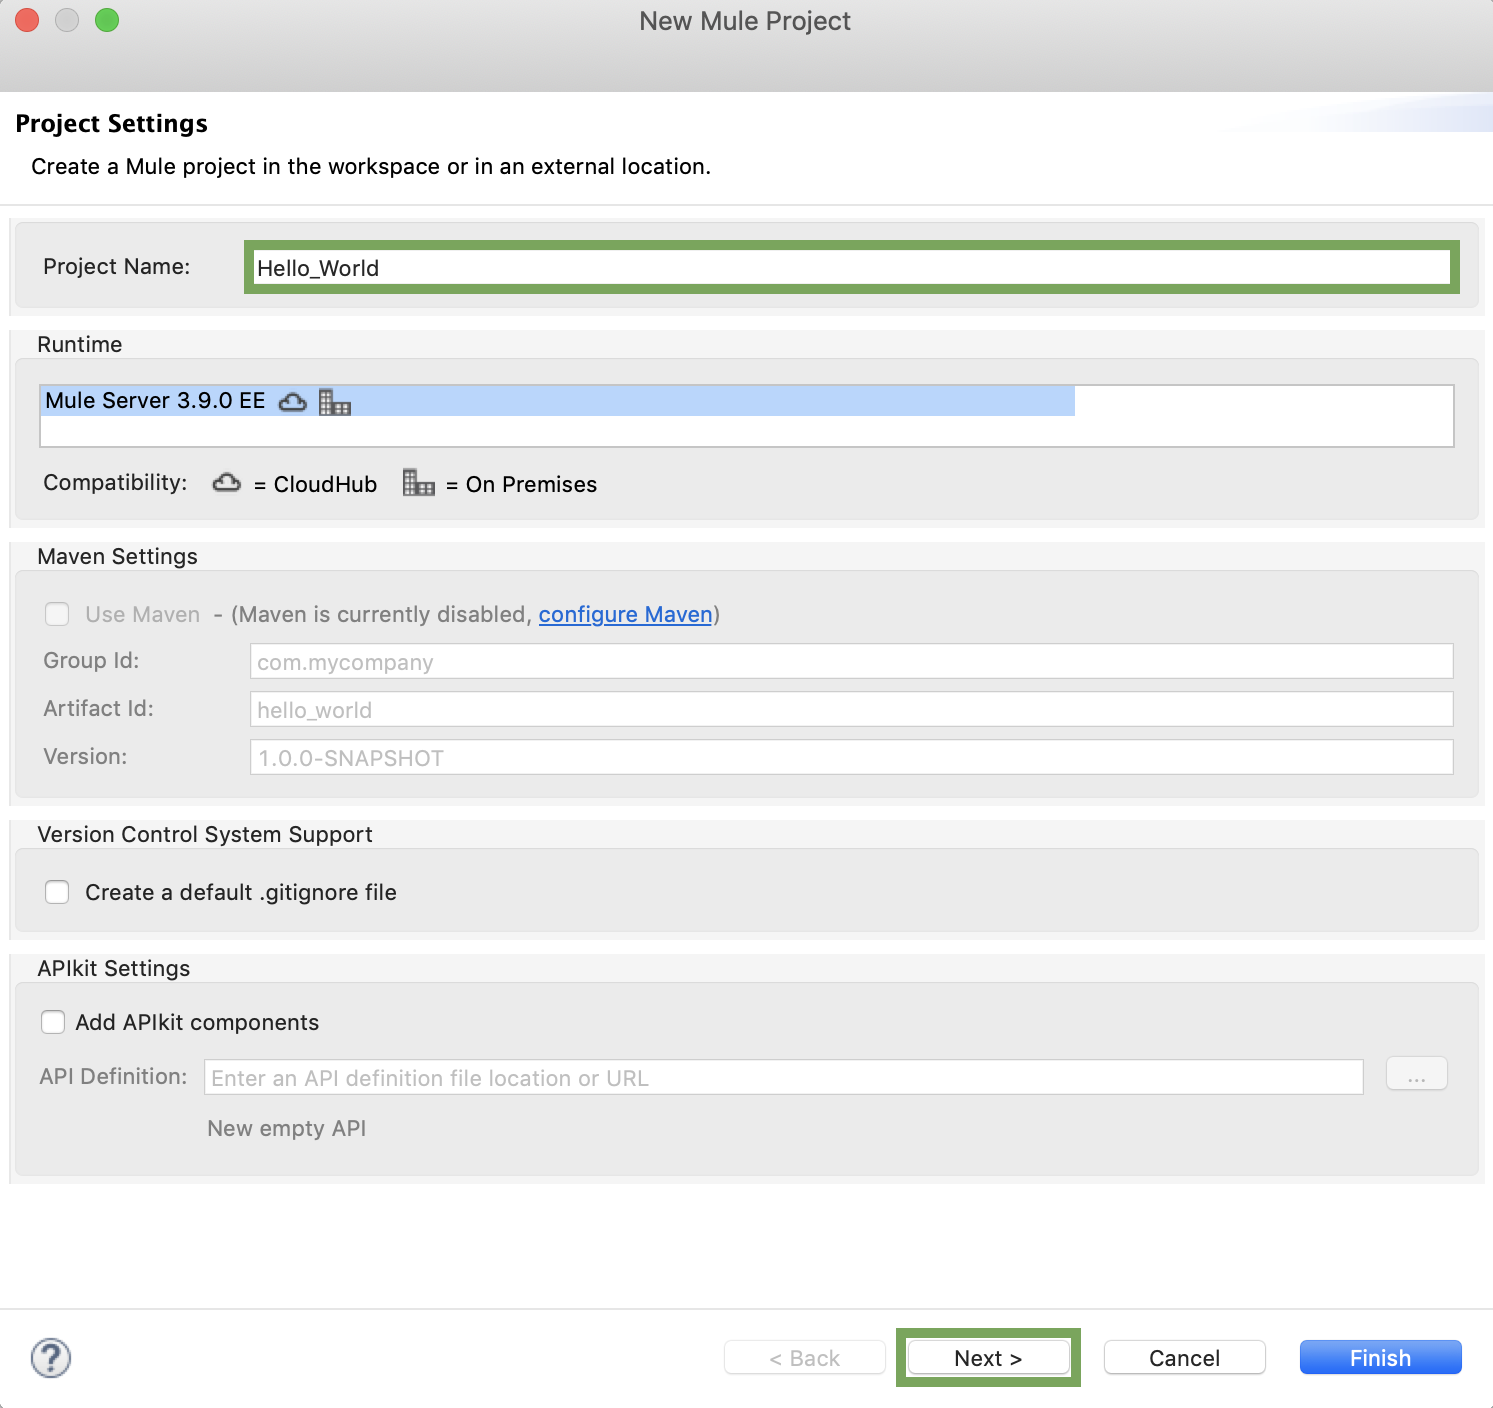The height and width of the screenshot is (1408, 1493).
Task: Click the Version field showing 1.0.0-SNAPSHOT
Action: coord(851,757)
